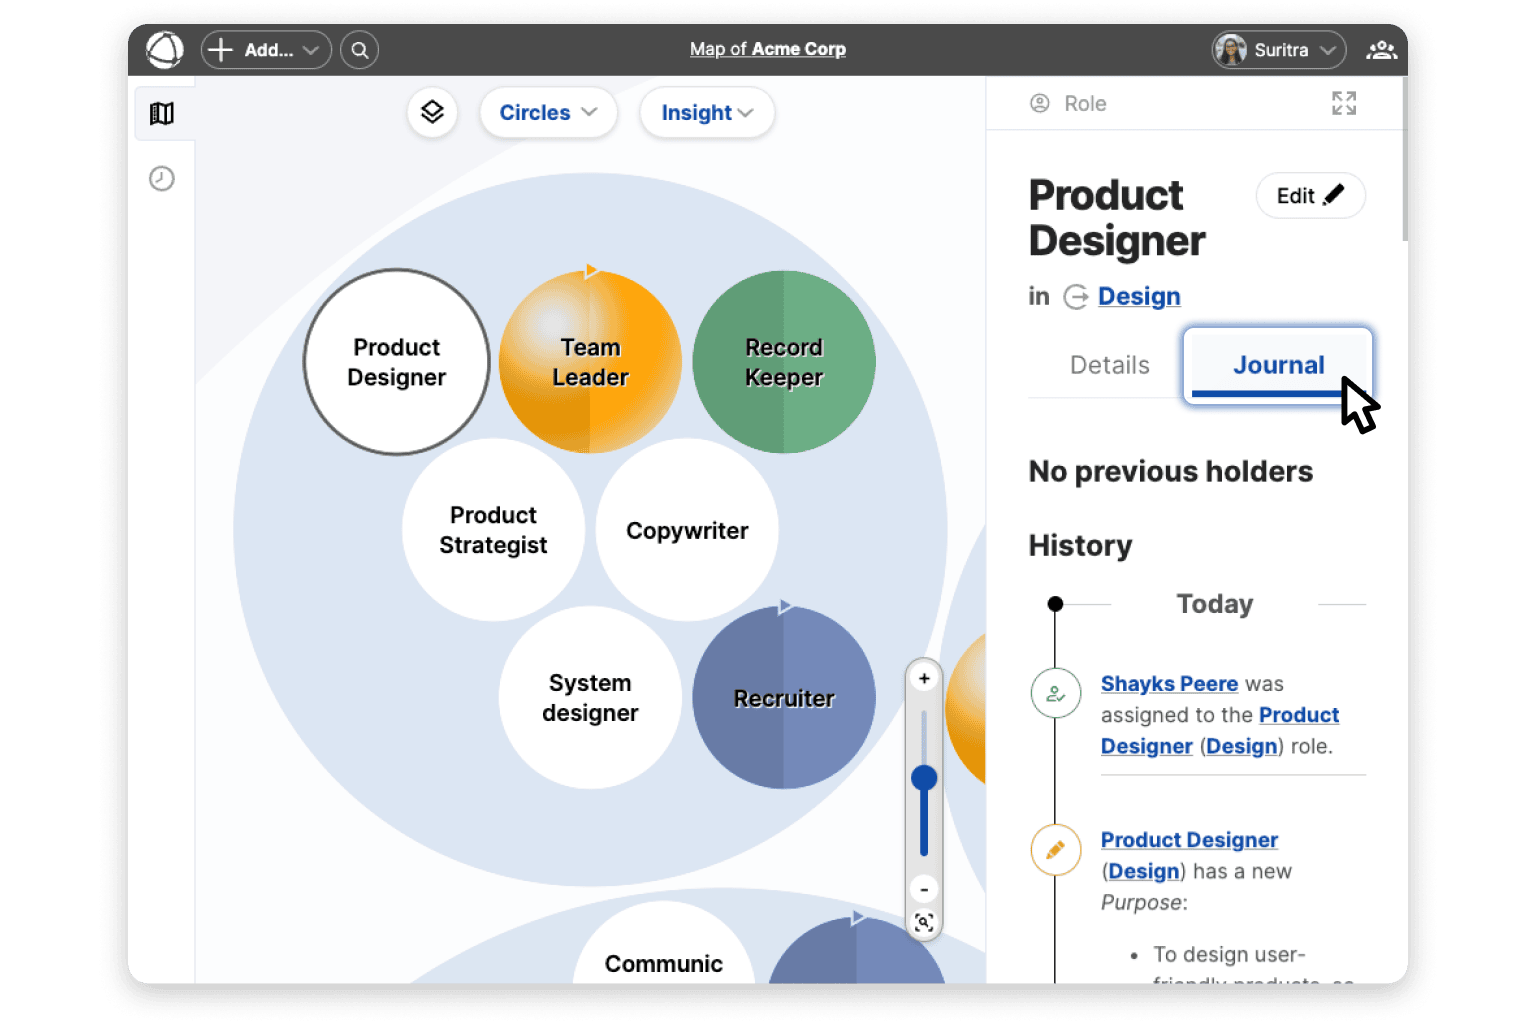Switch to the Details tab
Screen dimensions: 1536x1024
pos(1109,365)
